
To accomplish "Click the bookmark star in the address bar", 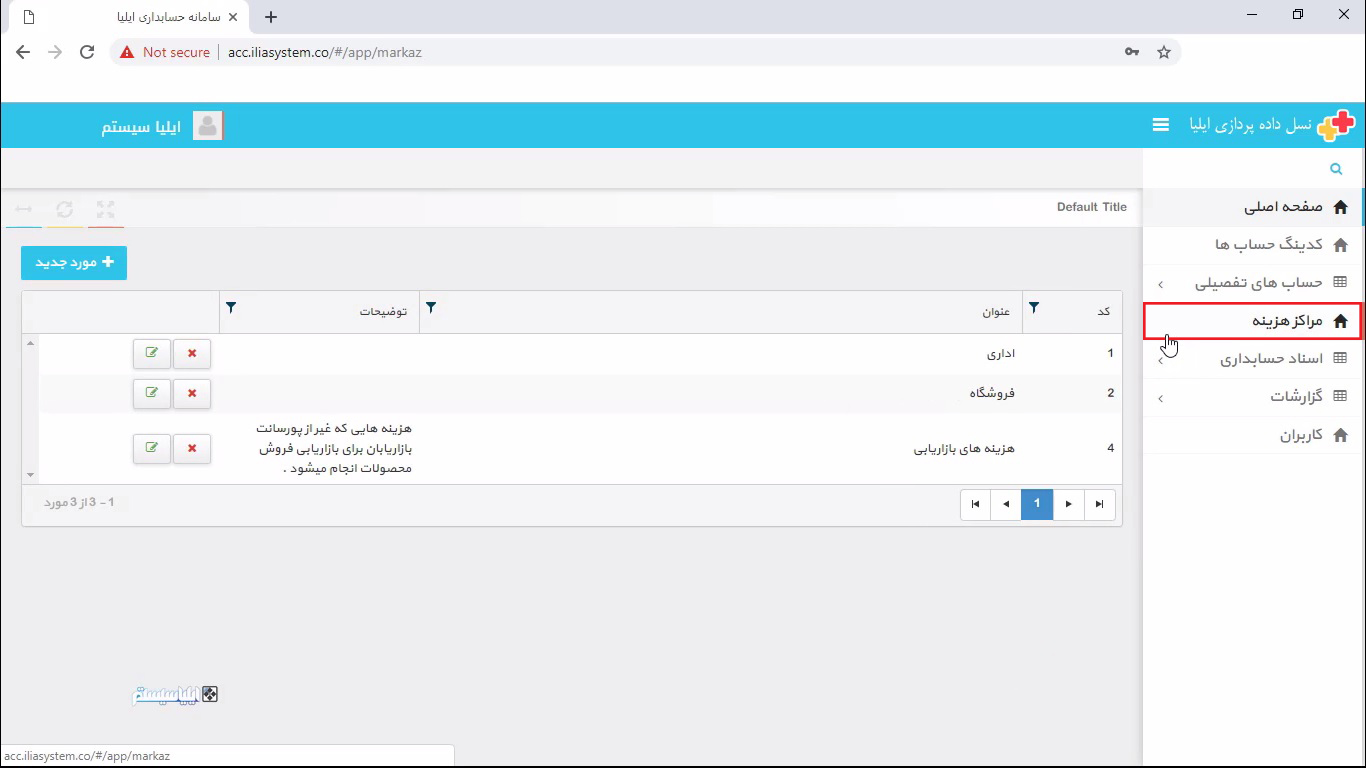I will [x=1163, y=51].
